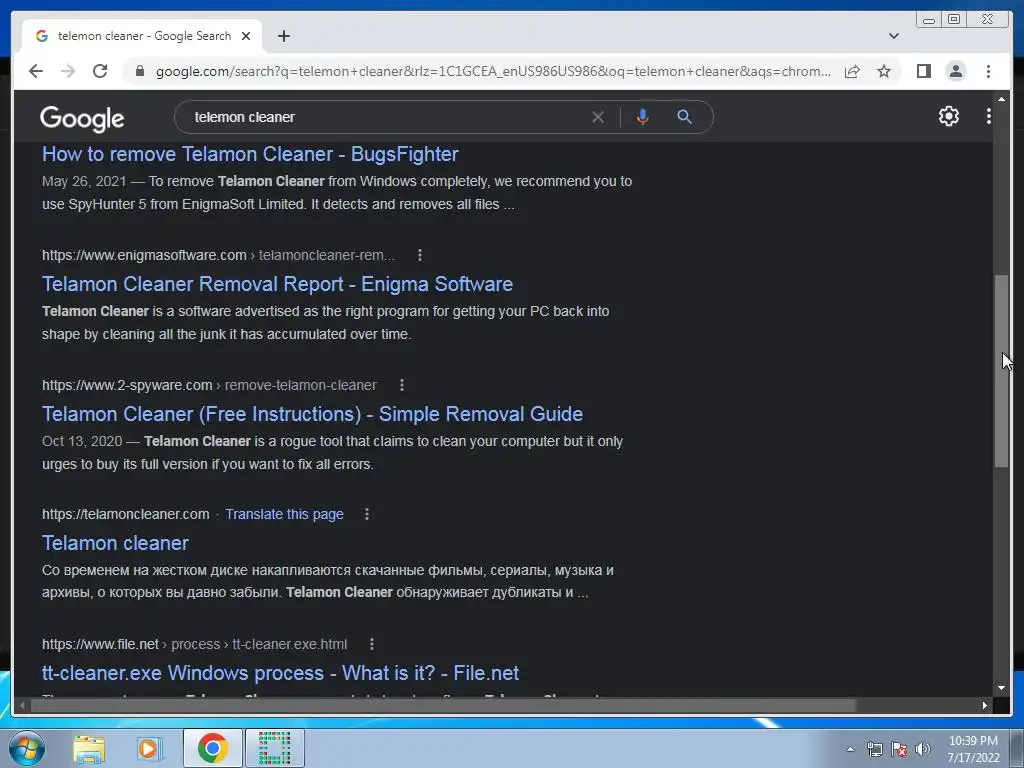Image resolution: width=1024 pixels, height=768 pixels.
Task: Close the telemon cleaner tab
Action: [246, 36]
